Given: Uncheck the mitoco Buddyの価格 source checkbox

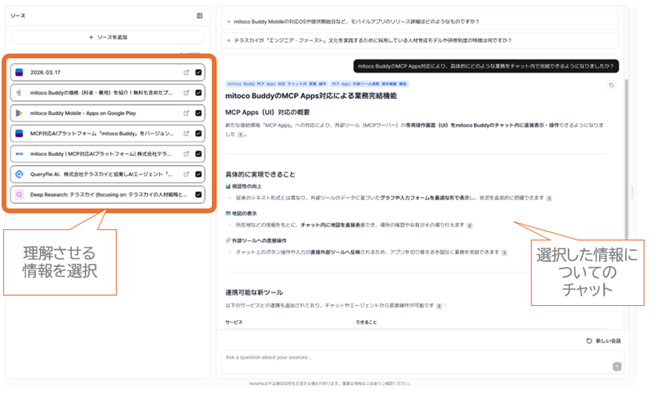Looking at the screenshot, I should click(198, 93).
